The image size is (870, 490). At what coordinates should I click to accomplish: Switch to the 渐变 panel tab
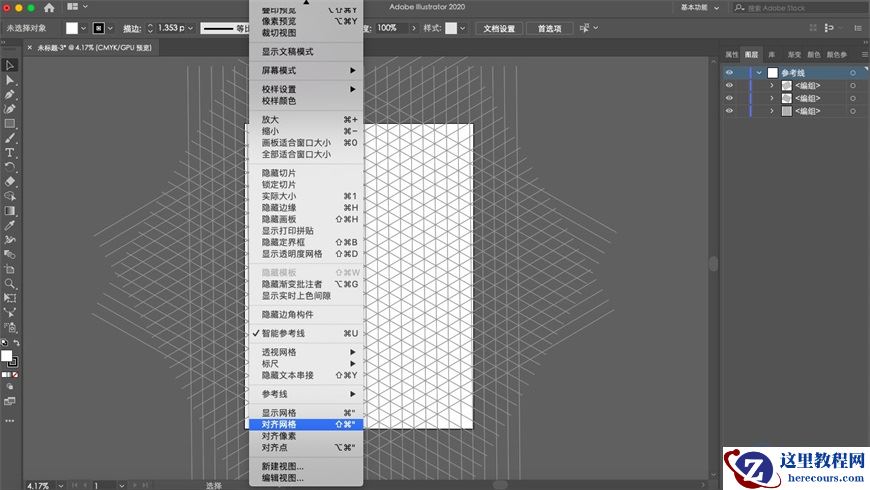[794, 54]
